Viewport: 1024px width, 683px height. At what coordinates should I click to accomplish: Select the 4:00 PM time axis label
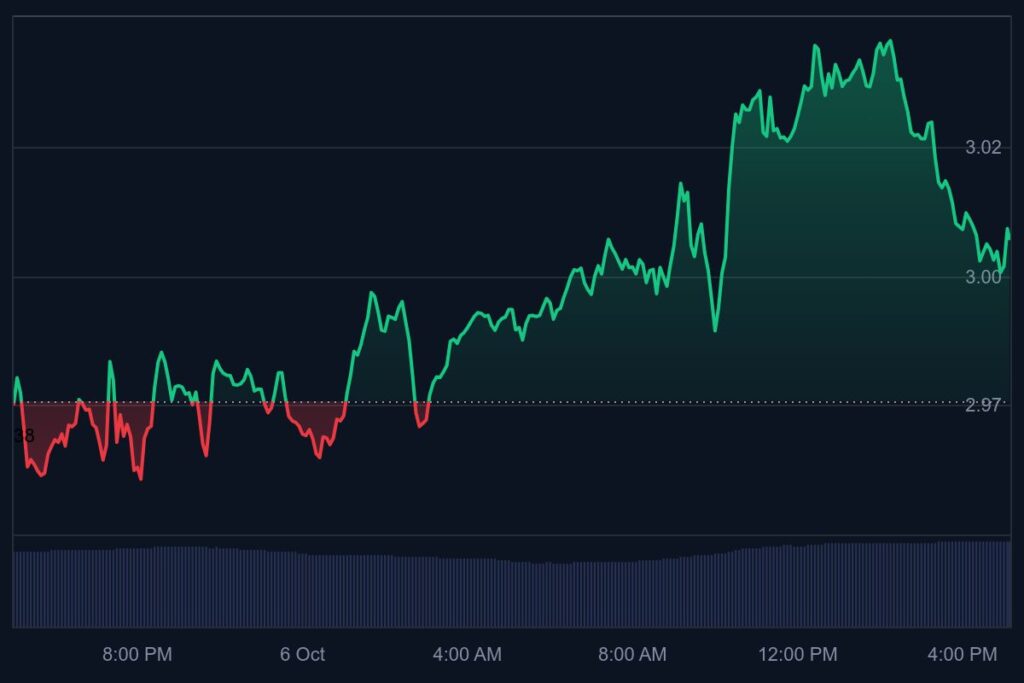(x=962, y=655)
